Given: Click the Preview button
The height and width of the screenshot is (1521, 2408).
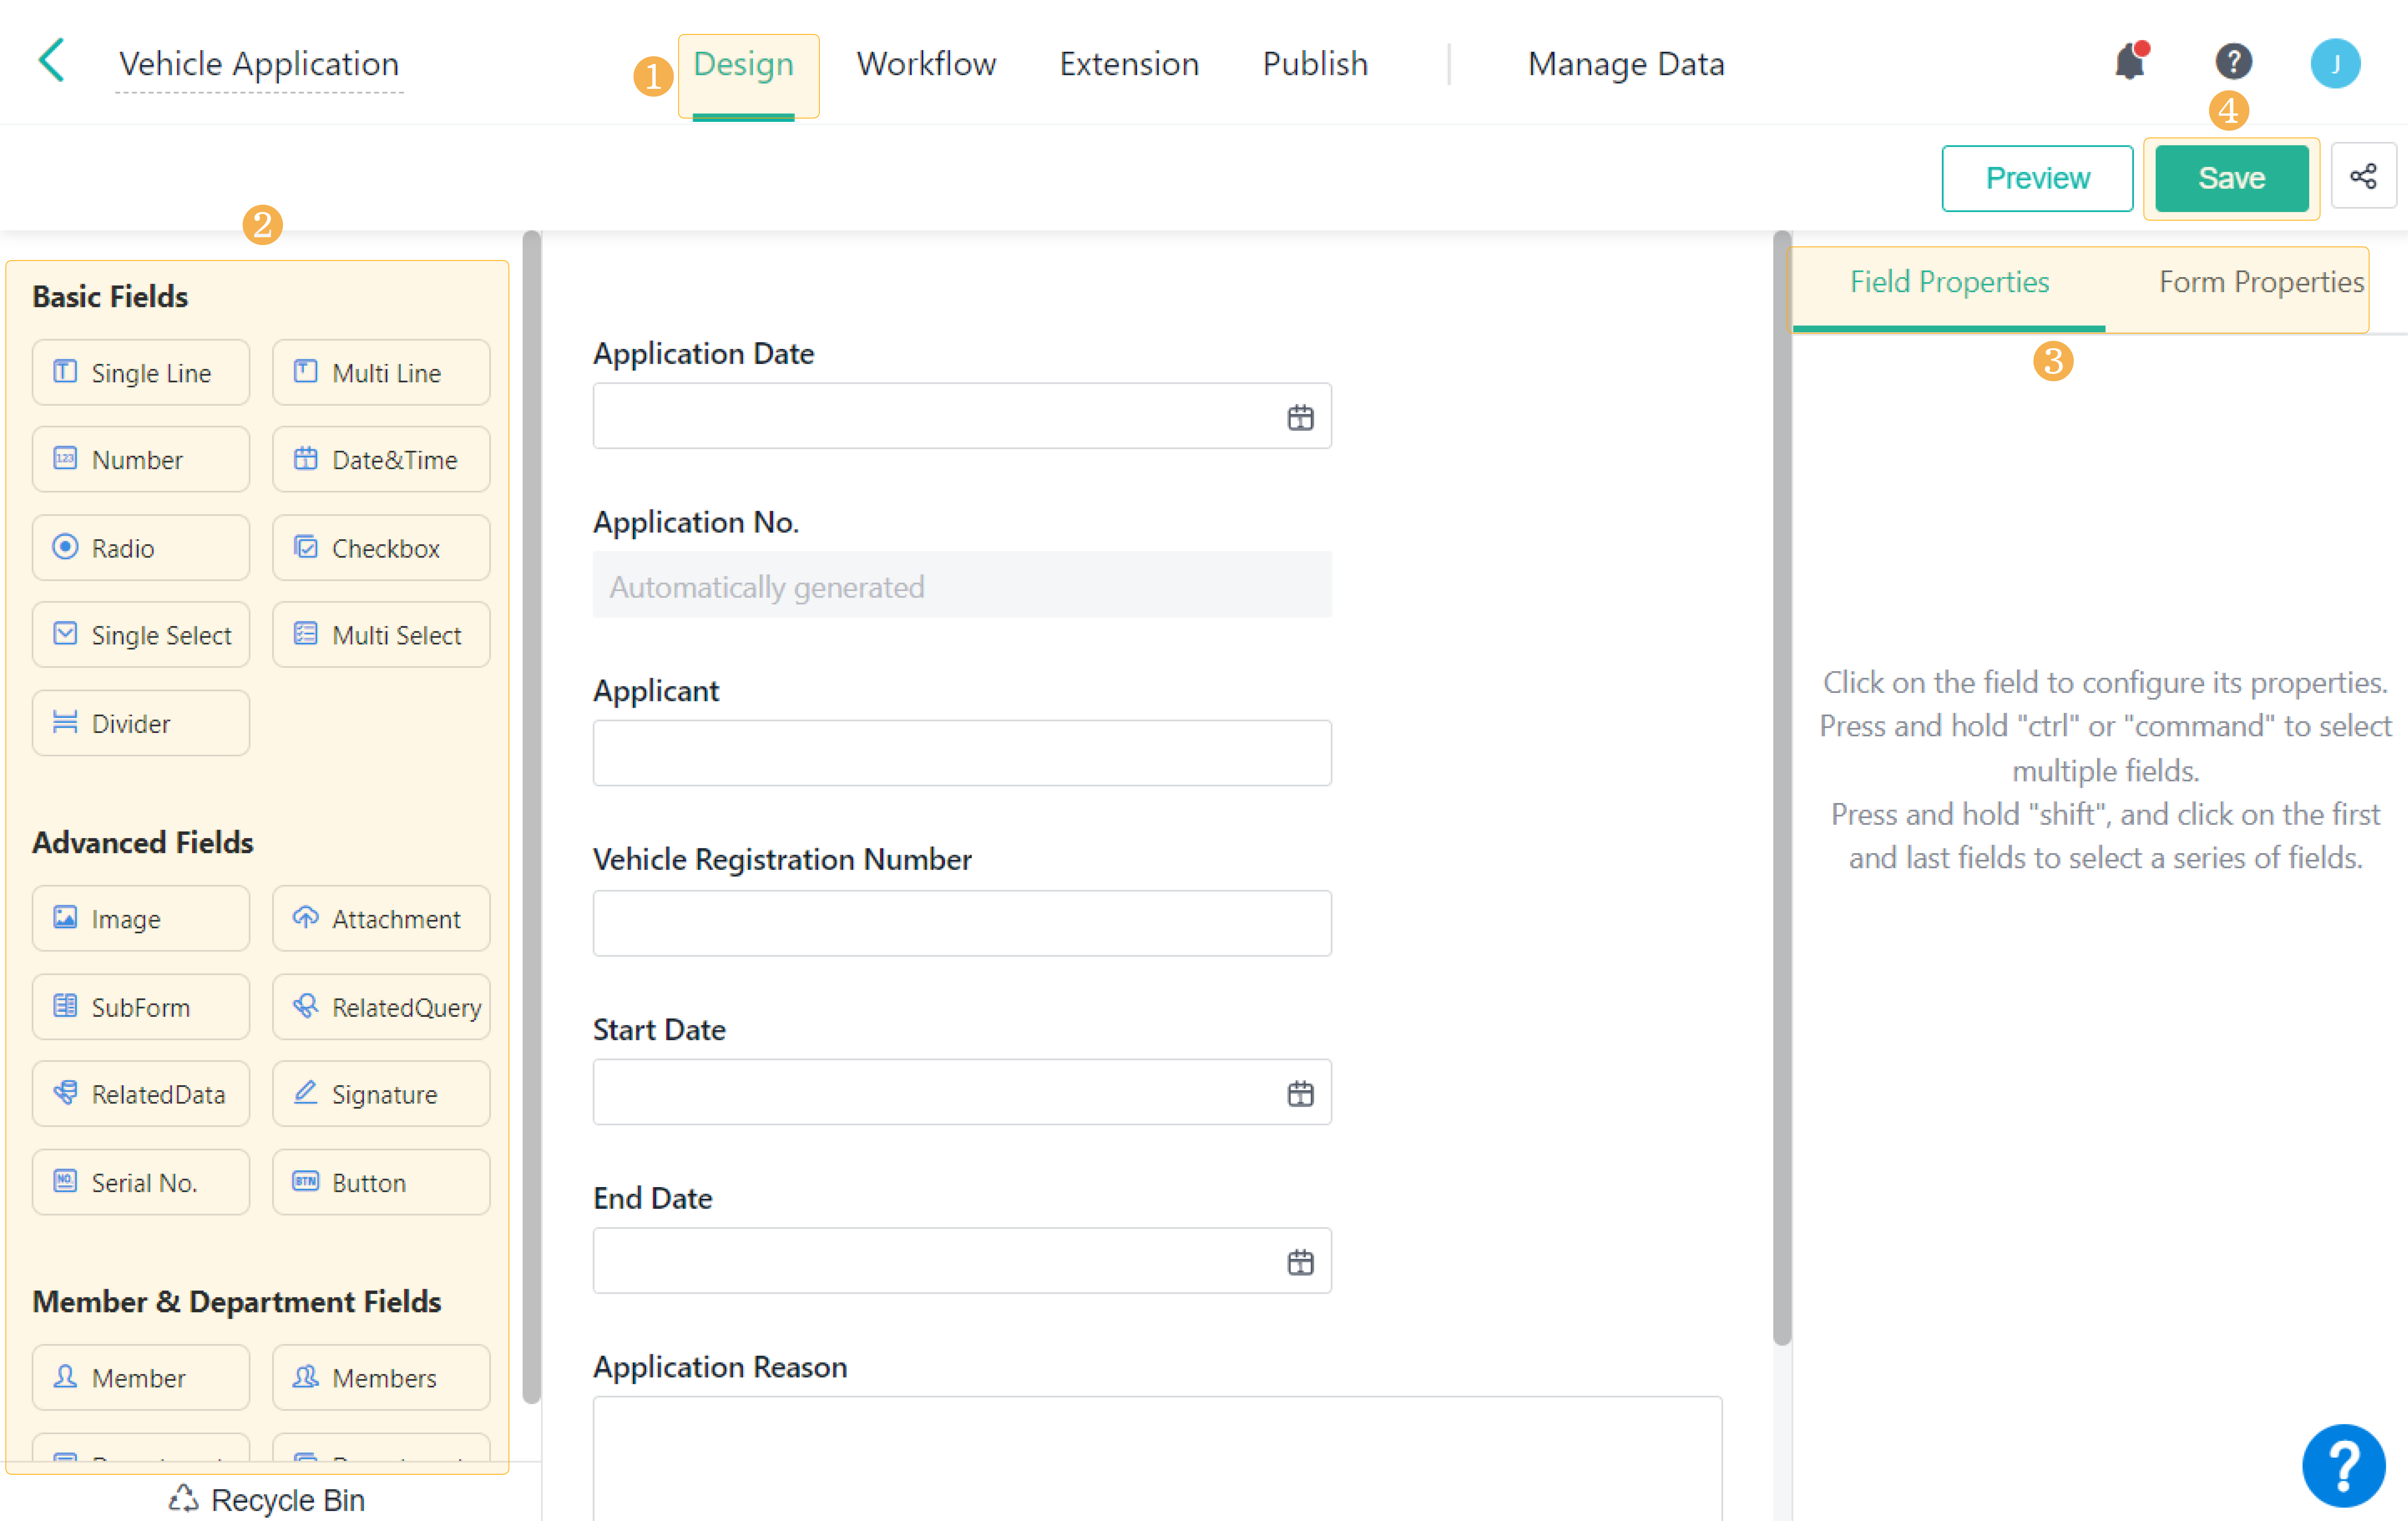Looking at the screenshot, I should [2037, 178].
